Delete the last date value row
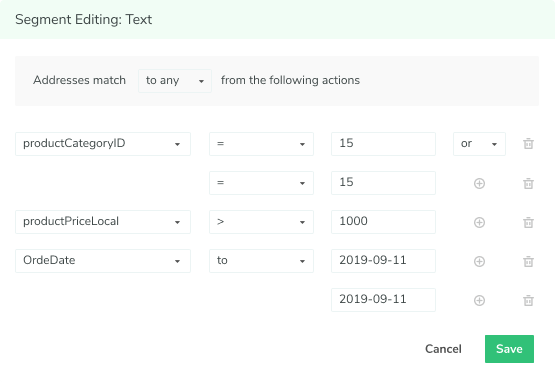This screenshot has width=555, height=382. click(528, 300)
